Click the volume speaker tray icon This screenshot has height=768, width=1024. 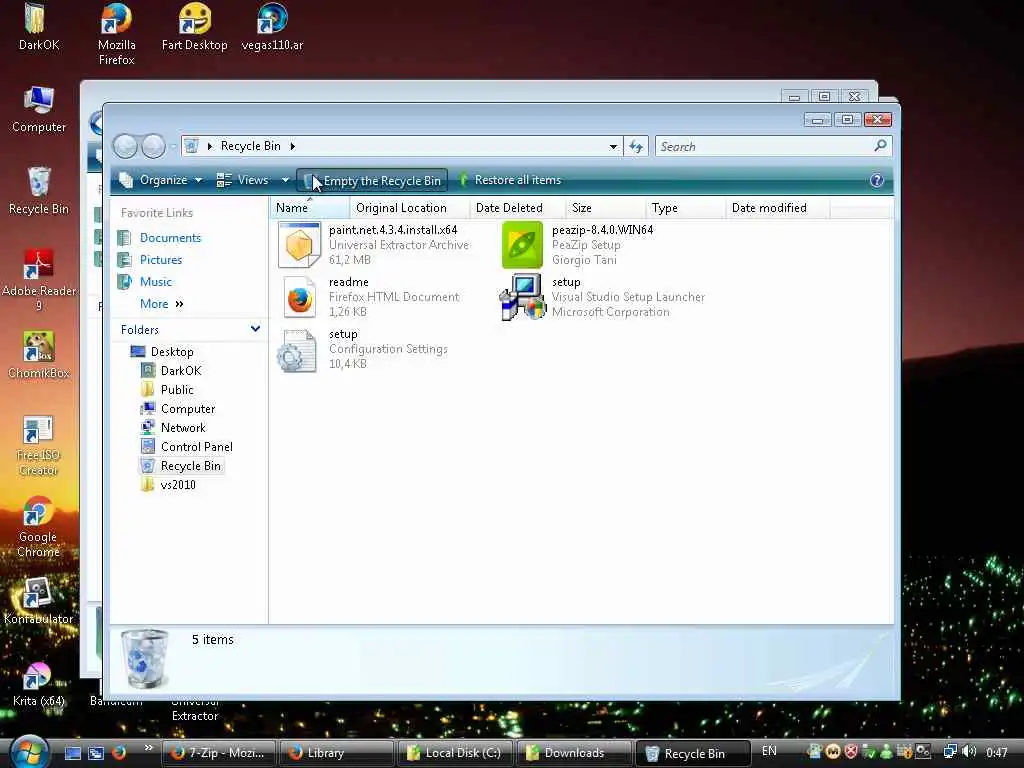click(969, 752)
